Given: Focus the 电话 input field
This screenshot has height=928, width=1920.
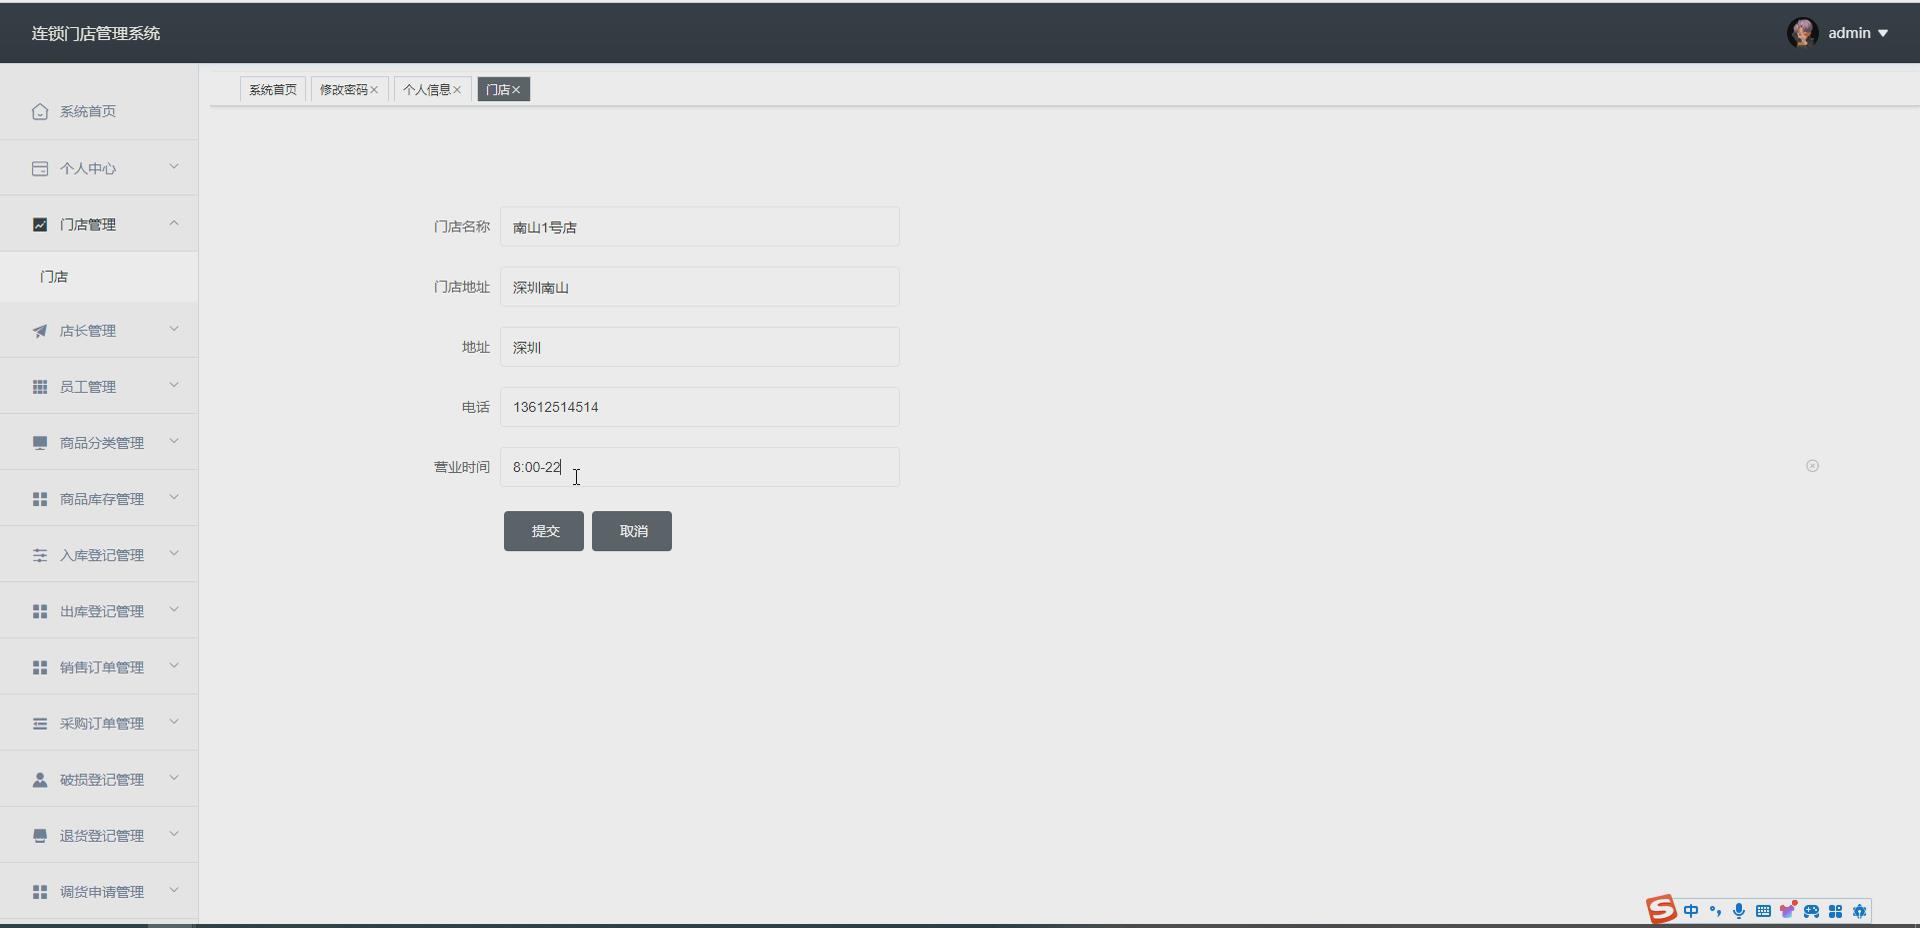Looking at the screenshot, I should tap(700, 407).
